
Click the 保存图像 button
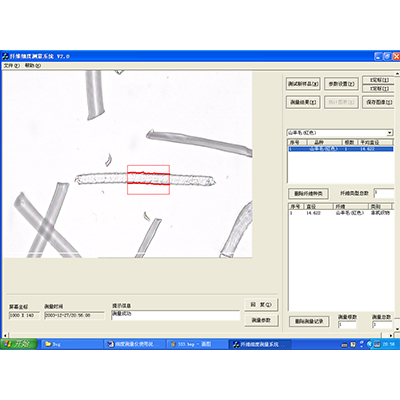click(379, 102)
